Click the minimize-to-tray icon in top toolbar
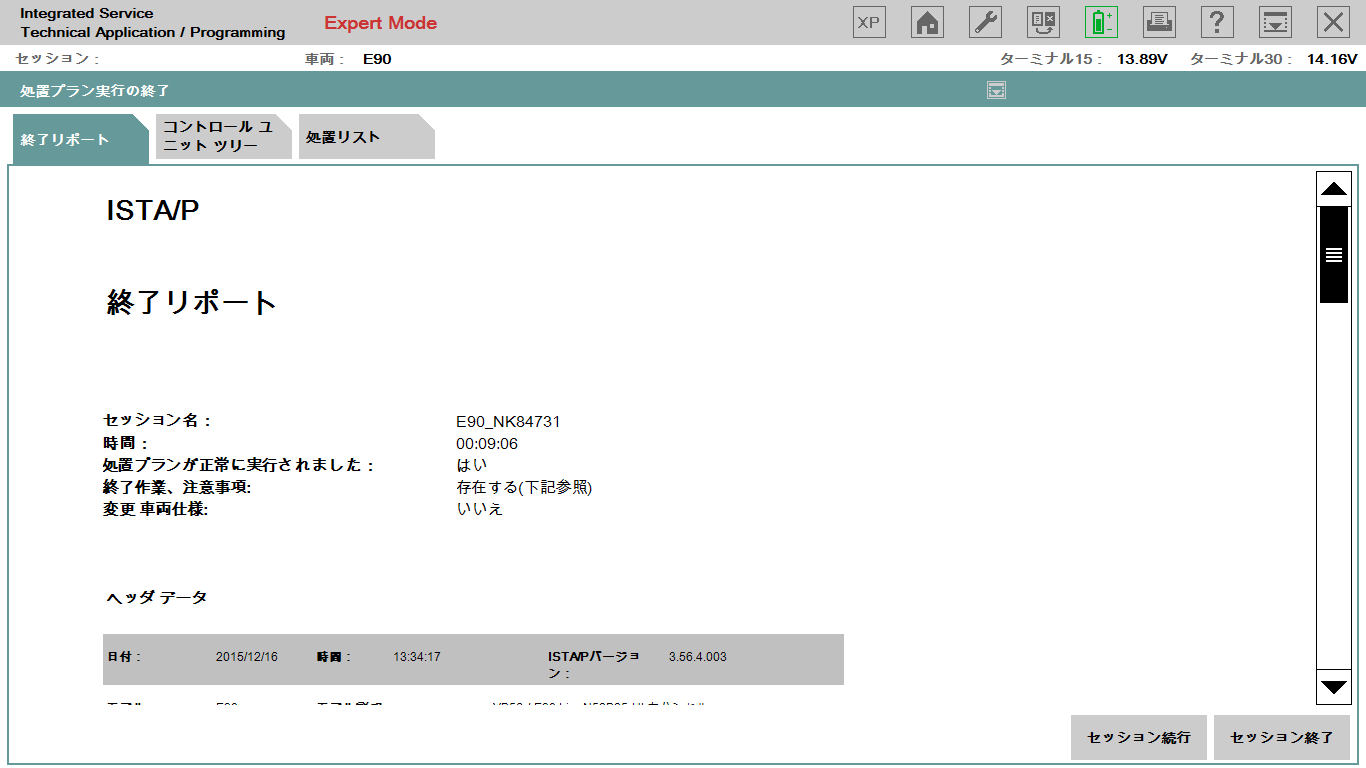The height and width of the screenshot is (768, 1366). pos(1275,22)
